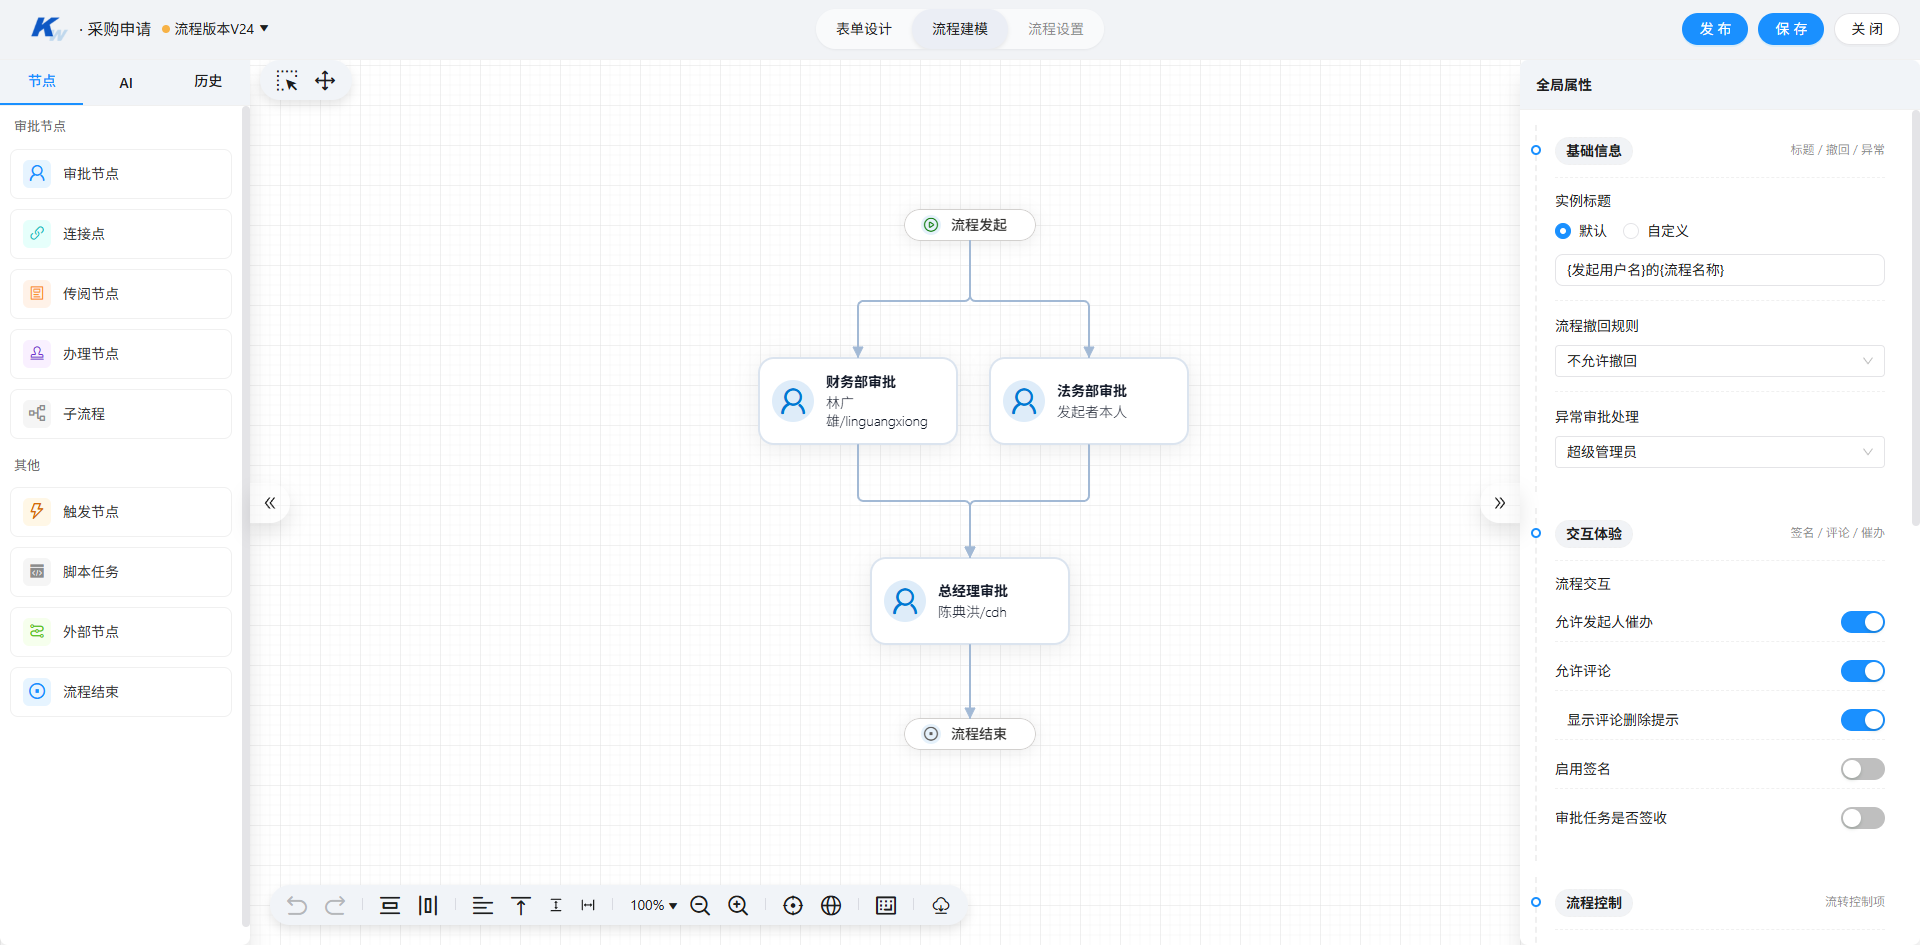Click the 流程发起 start node on canvas
Viewport: 1920px width, 945px height.
[x=970, y=225]
